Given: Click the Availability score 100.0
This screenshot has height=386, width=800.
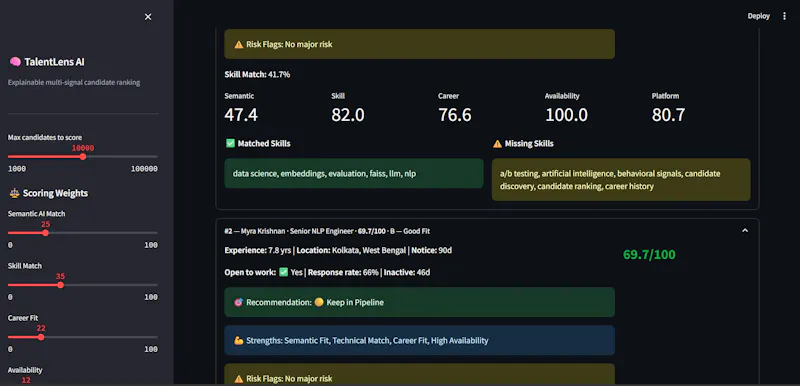Looking at the screenshot, I should (x=566, y=115).
